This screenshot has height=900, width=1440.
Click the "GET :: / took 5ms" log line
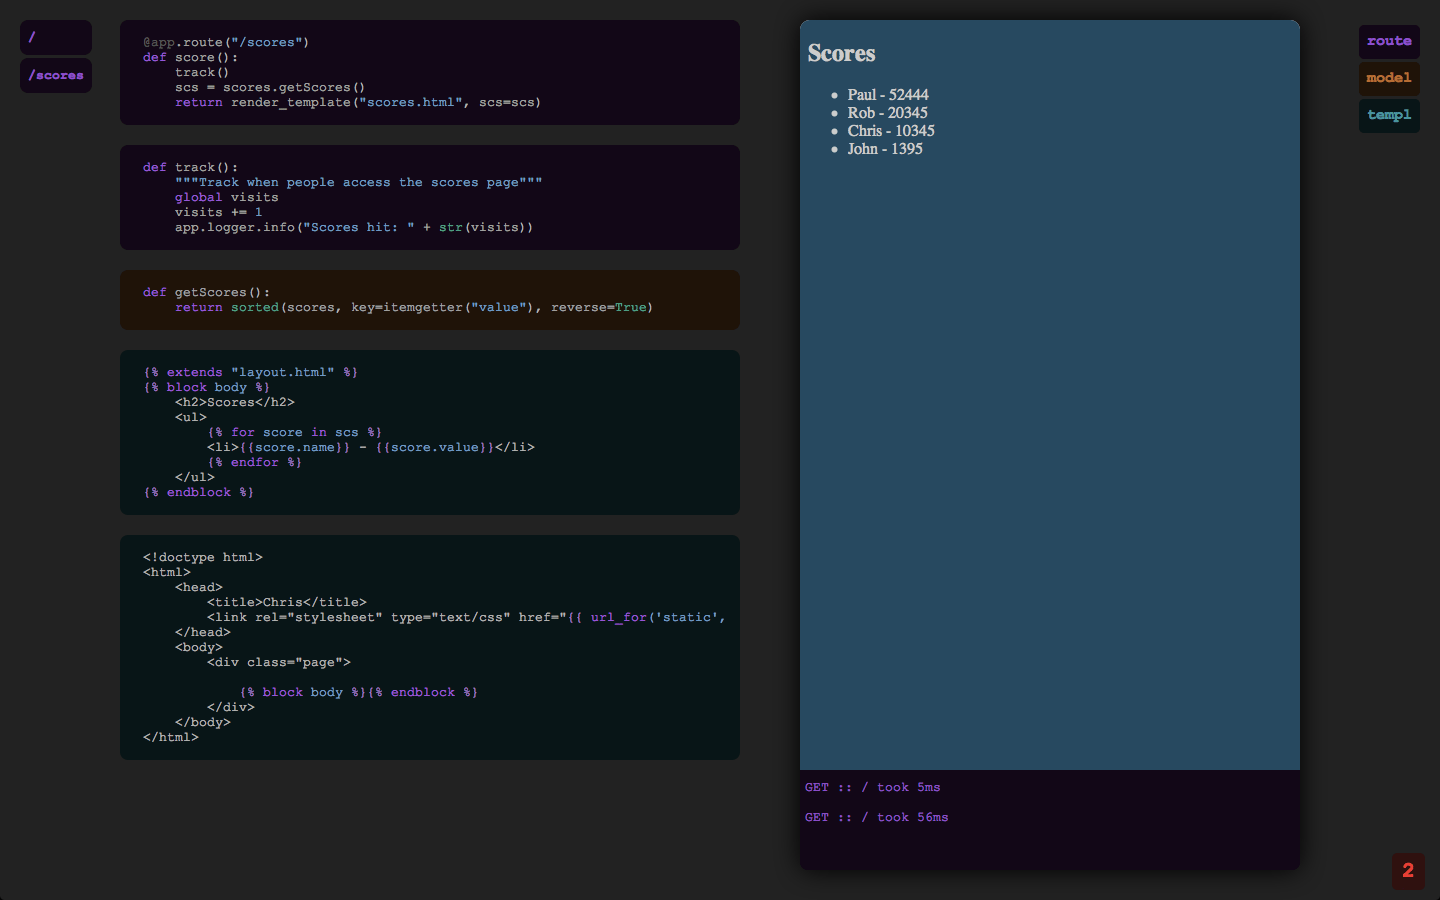872,787
